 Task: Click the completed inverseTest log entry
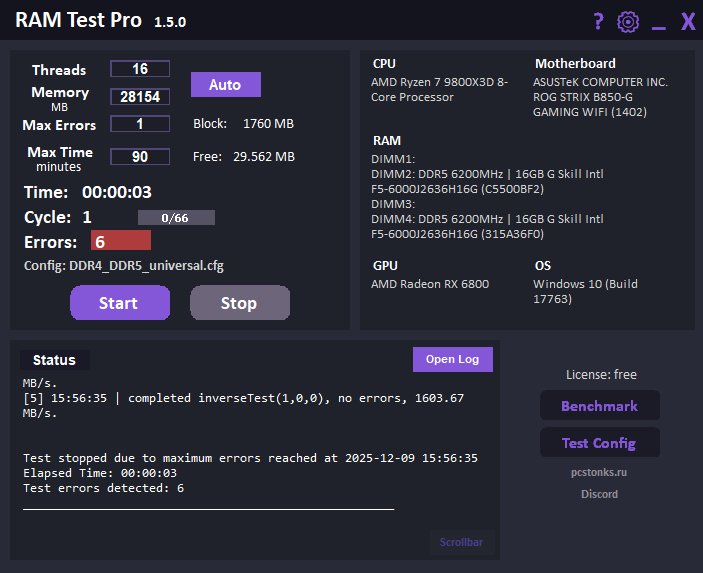(243, 405)
